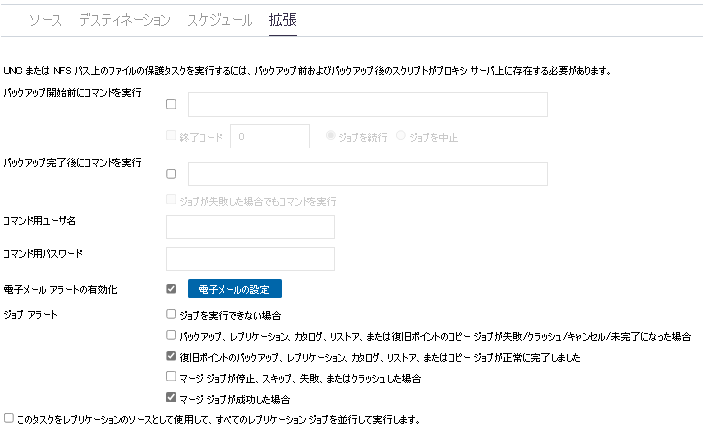Switch to the ソース tab

(45, 20)
